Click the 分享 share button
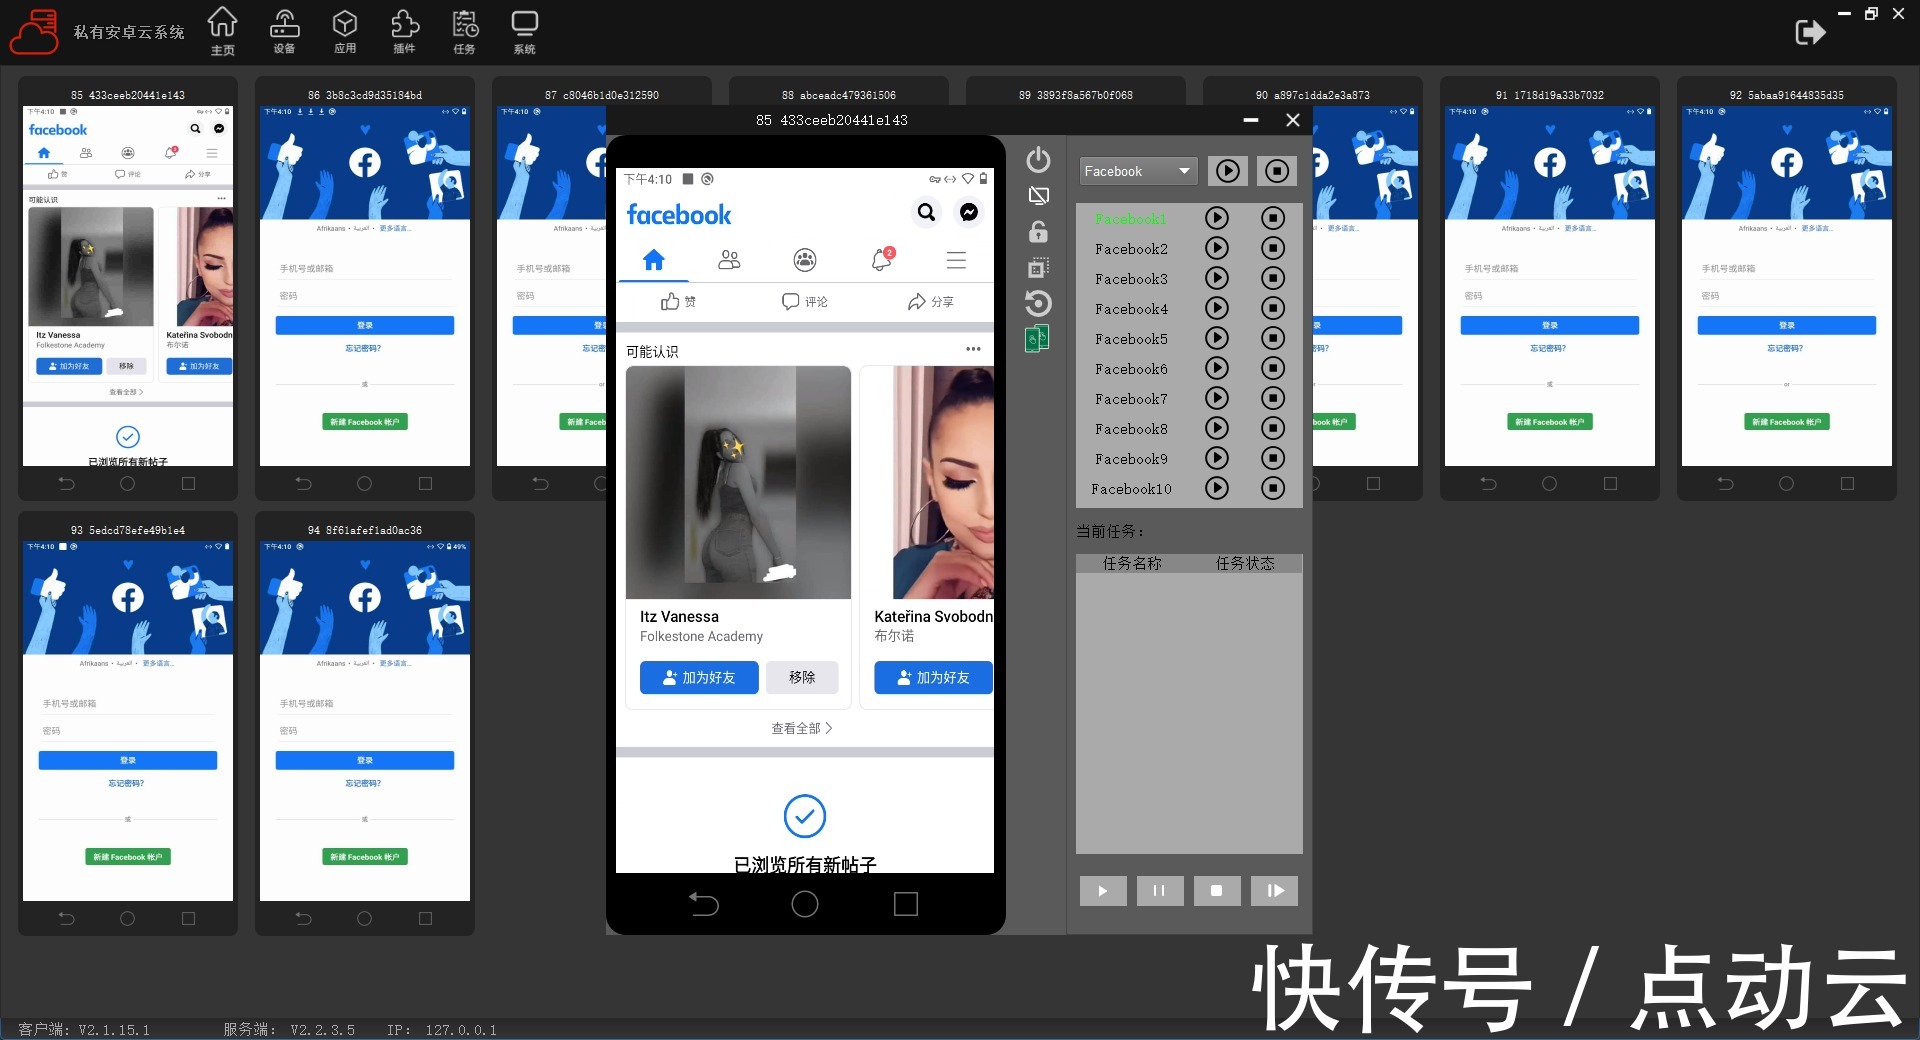Viewport: 1920px width, 1040px height. pyautogui.click(x=931, y=301)
